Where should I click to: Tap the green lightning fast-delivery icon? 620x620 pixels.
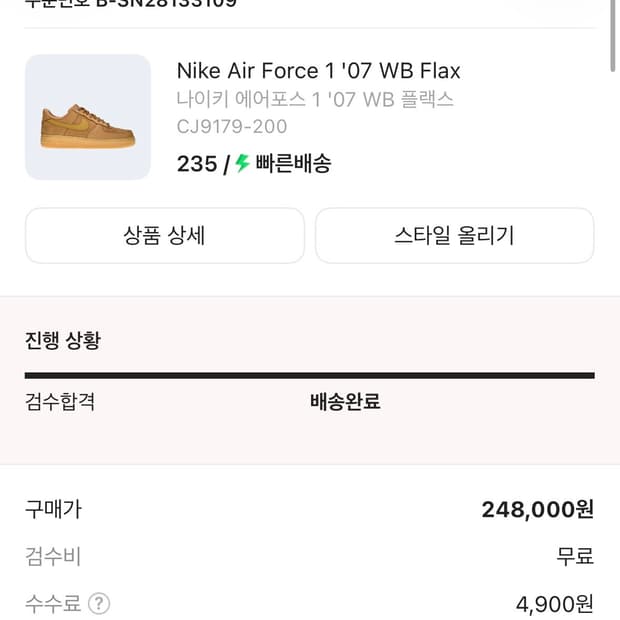(x=242, y=164)
